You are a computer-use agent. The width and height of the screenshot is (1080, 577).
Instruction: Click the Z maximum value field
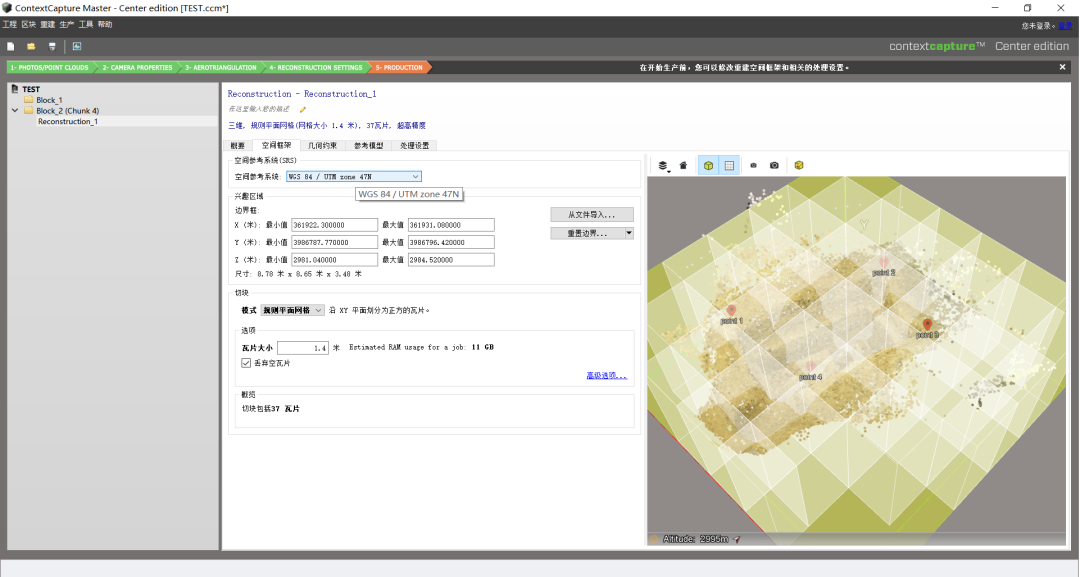pos(451,260)
